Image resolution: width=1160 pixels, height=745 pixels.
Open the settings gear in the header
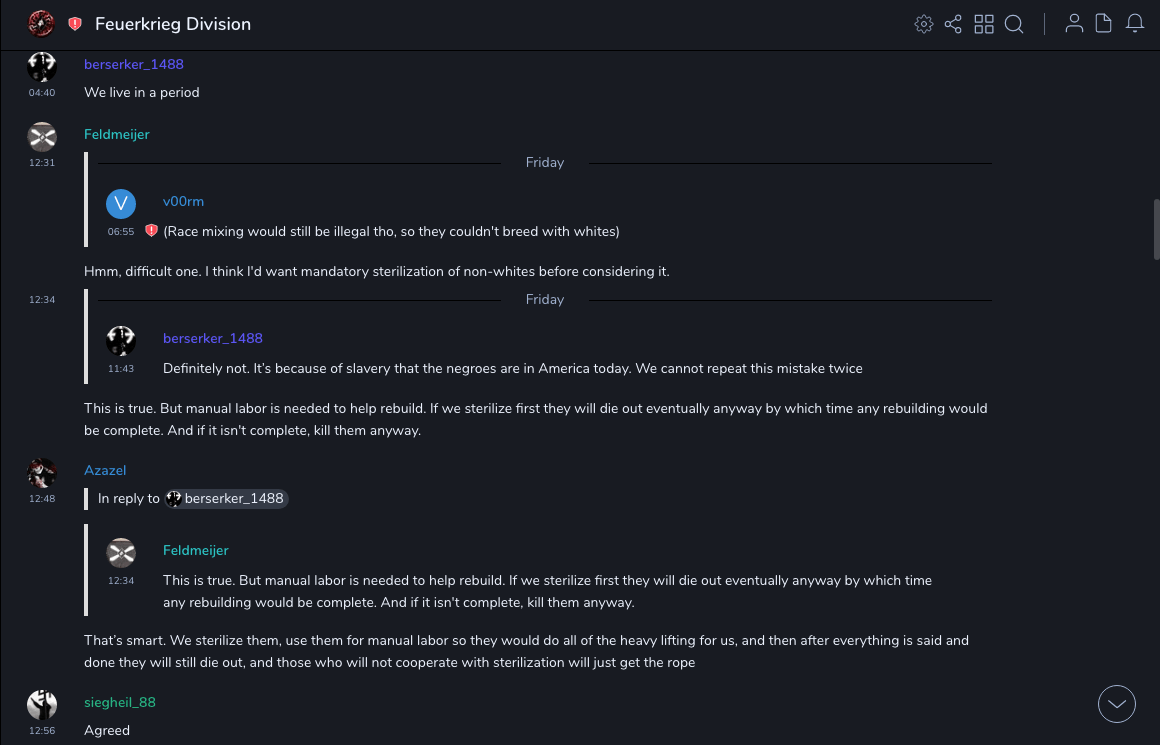tap(924, 24)
